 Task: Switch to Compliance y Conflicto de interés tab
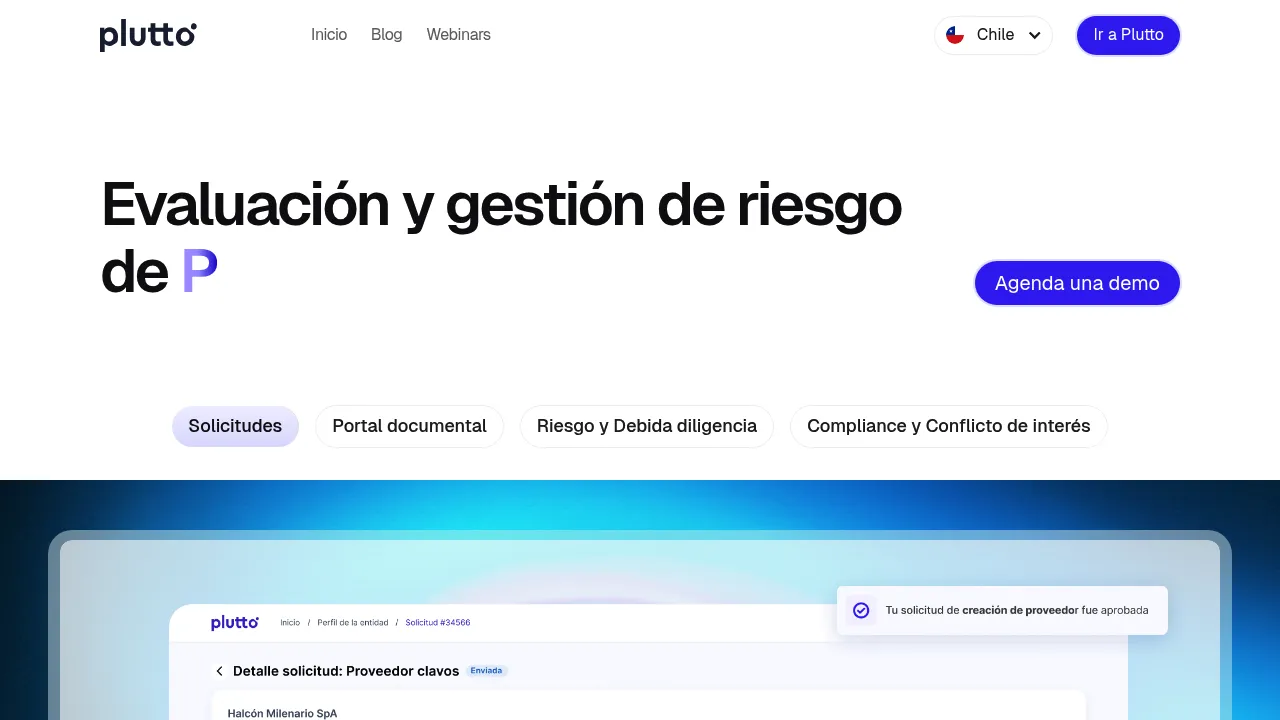pos(949,426)
